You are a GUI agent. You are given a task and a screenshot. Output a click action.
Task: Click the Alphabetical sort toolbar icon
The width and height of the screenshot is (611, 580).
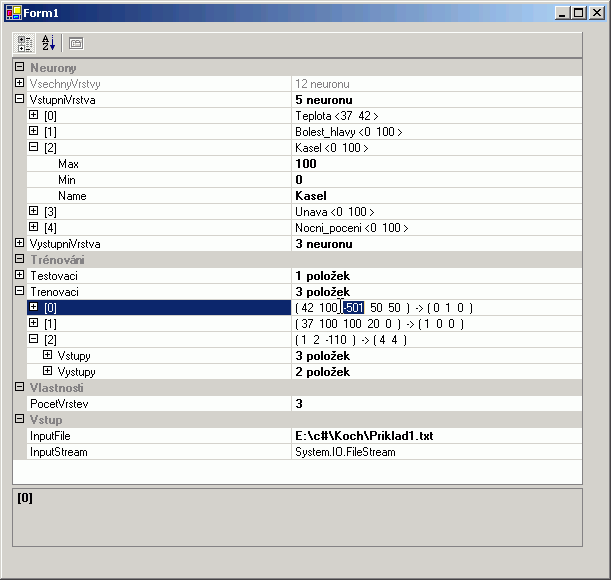pos(48,44)
